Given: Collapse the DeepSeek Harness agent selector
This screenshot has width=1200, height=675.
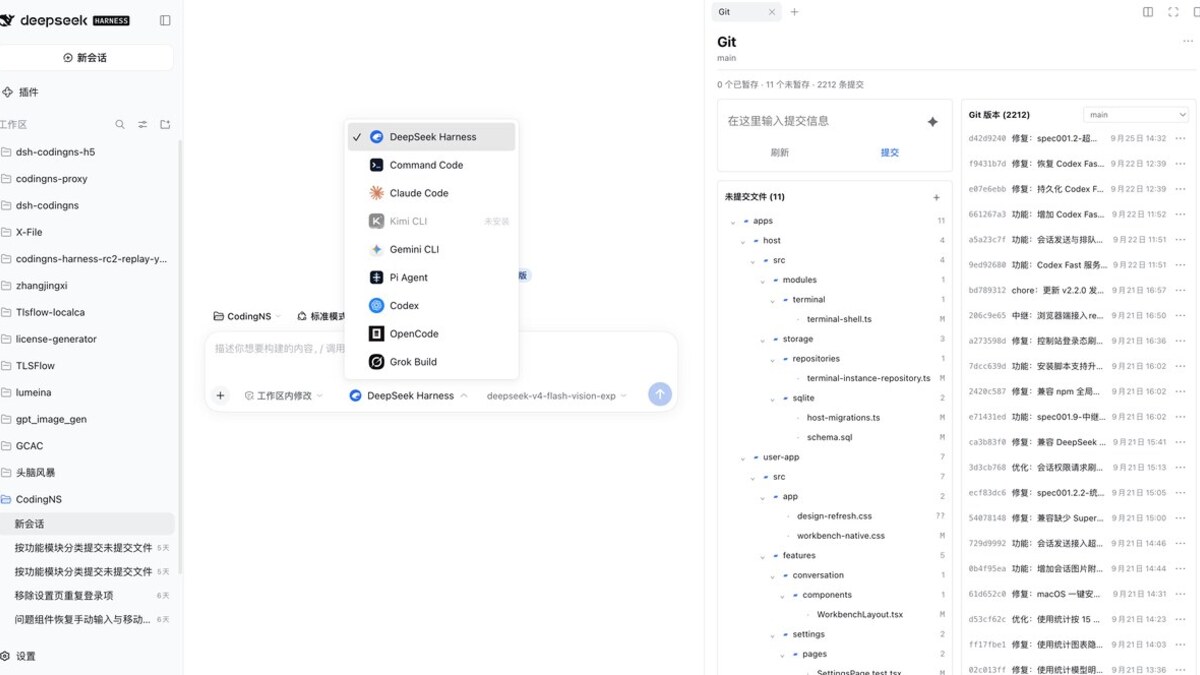Looking at the screenshot, I should click(408, 396).
